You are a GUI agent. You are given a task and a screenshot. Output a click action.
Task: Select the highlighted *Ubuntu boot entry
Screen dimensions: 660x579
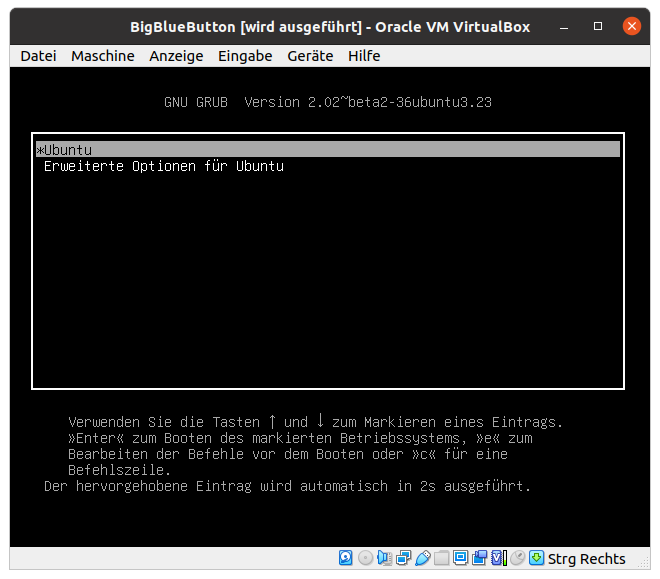click(328, 149)
